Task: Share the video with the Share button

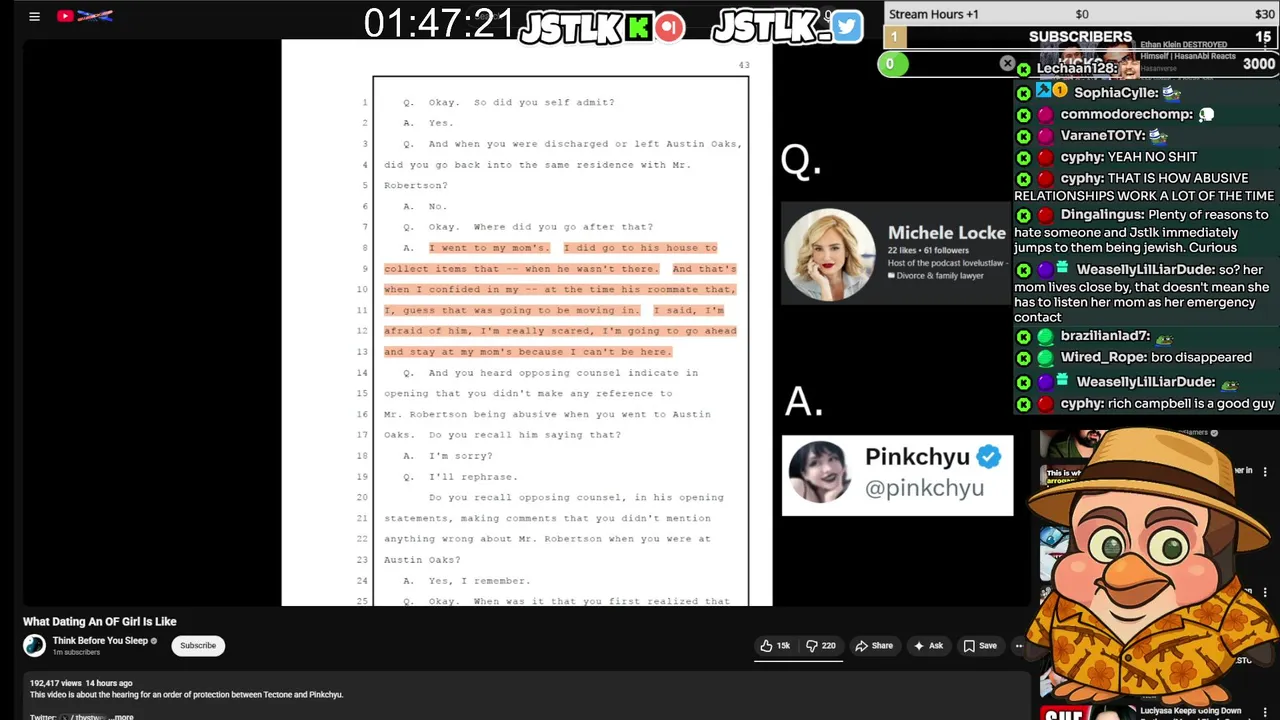Action: (x=874, y=646)
